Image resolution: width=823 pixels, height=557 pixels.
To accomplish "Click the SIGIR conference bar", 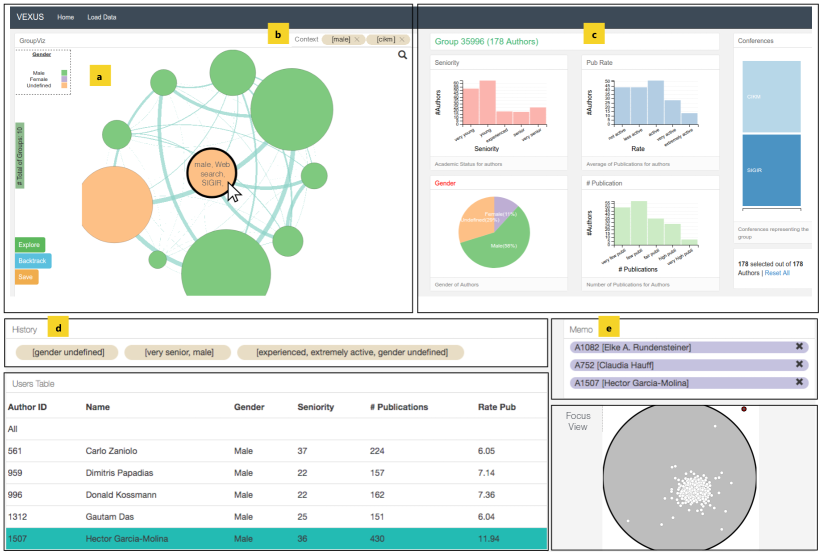I will click(x=771, y=170).
